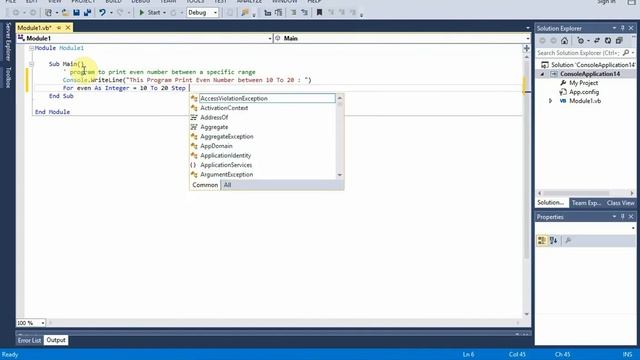Click the Solution Explorer search magnifier icon
Screen dimensions: 640x360
626,53
